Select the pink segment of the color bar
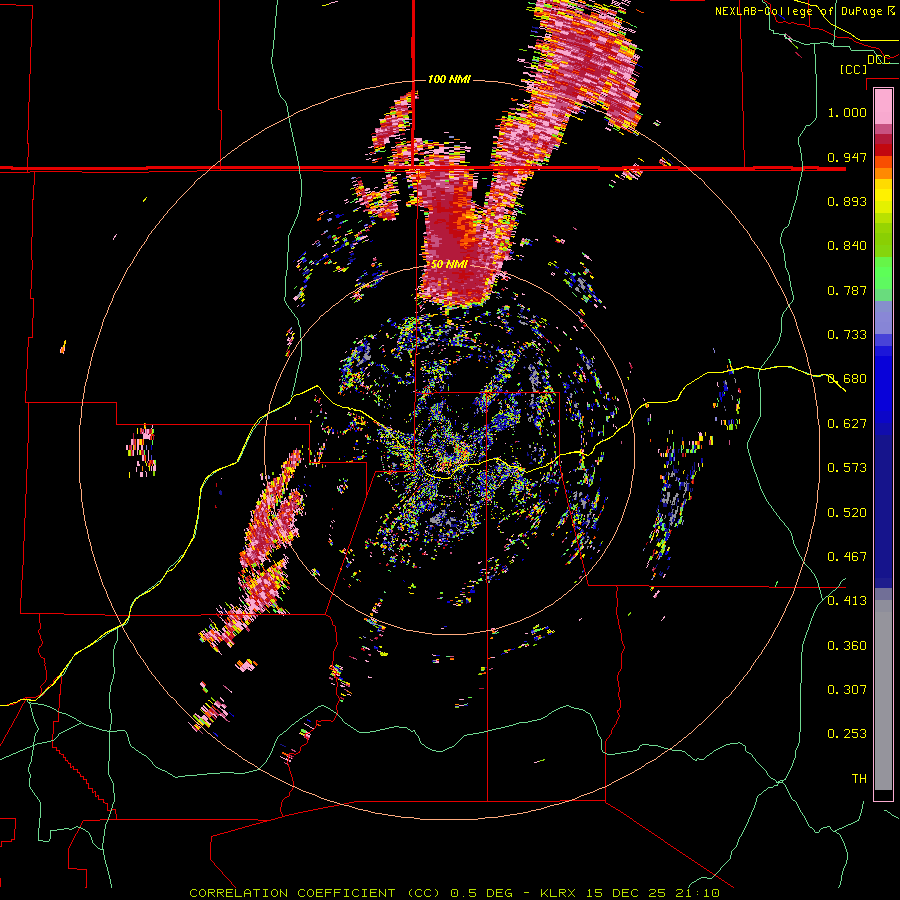 (x=883, y=107)
